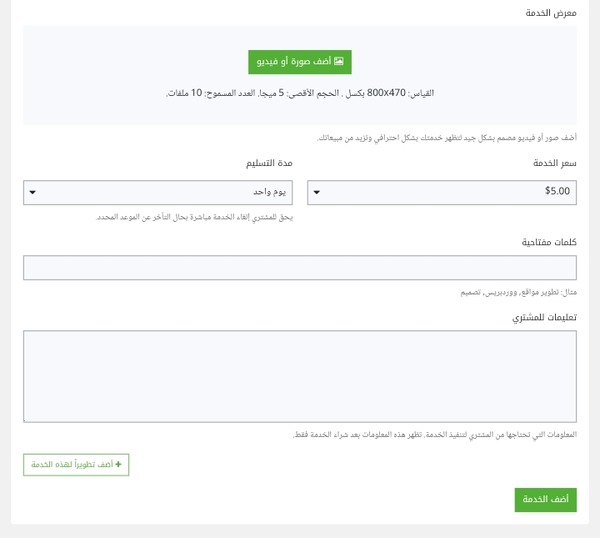Click the empty gallery upload drop area
The image size is (600, 538).
coord(300,110)
